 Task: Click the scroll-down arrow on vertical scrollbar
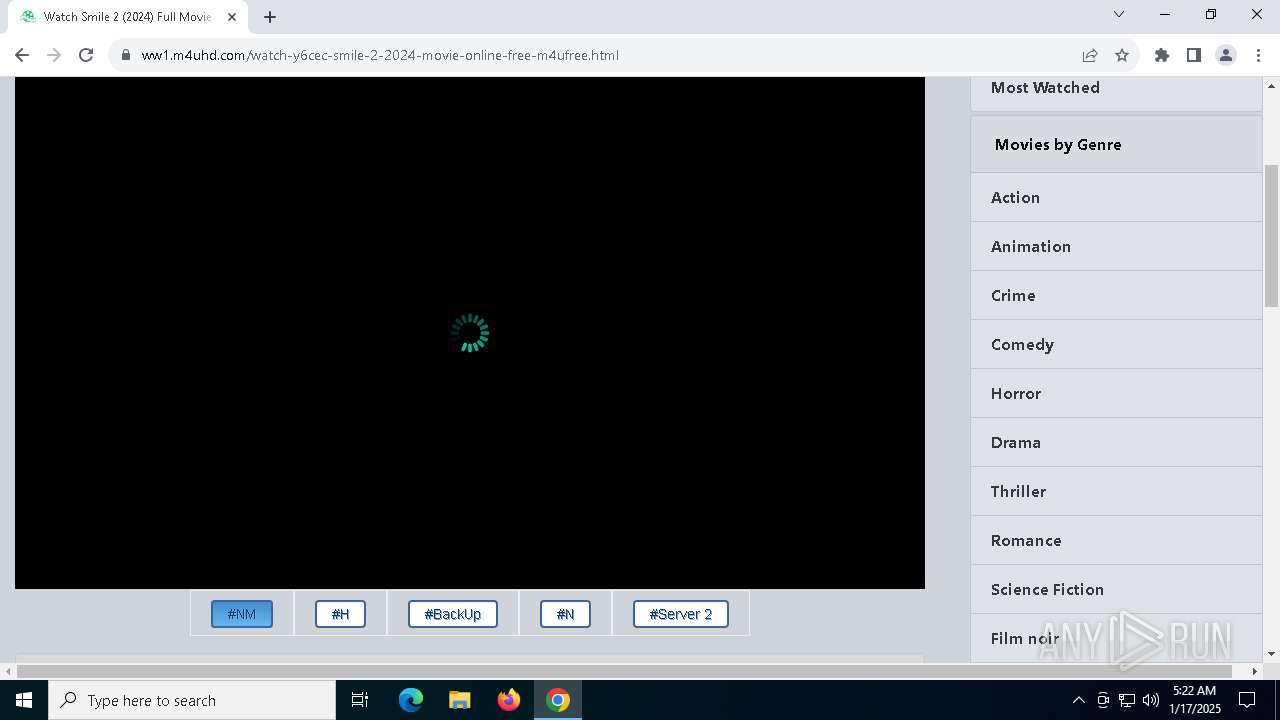(1271, 654)
